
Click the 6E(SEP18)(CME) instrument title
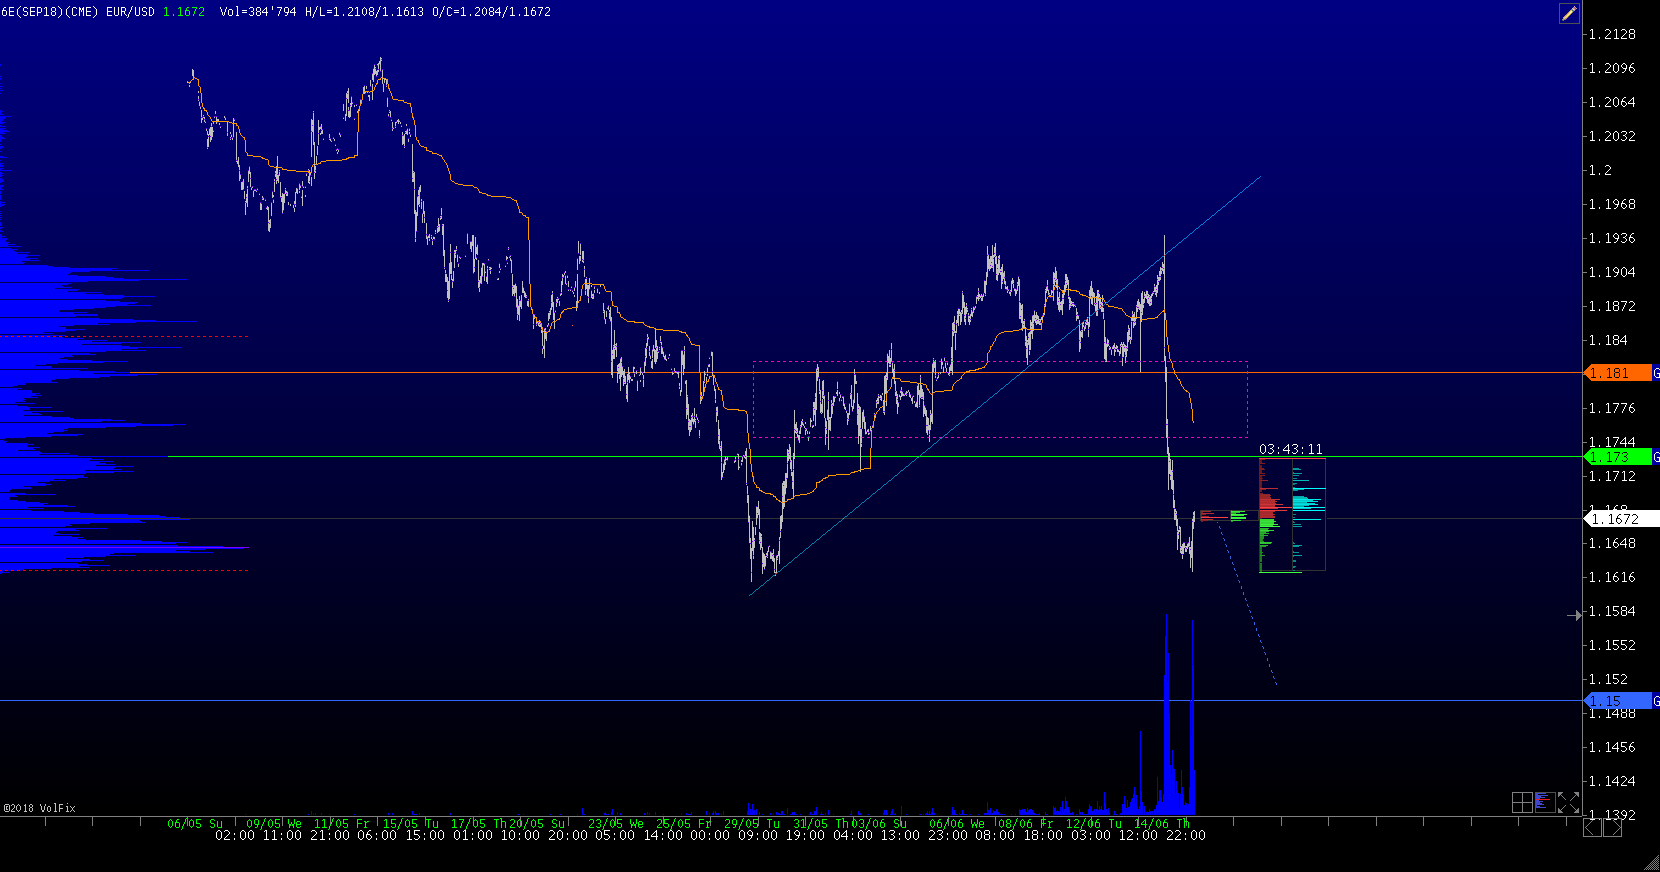pos(49,12)
